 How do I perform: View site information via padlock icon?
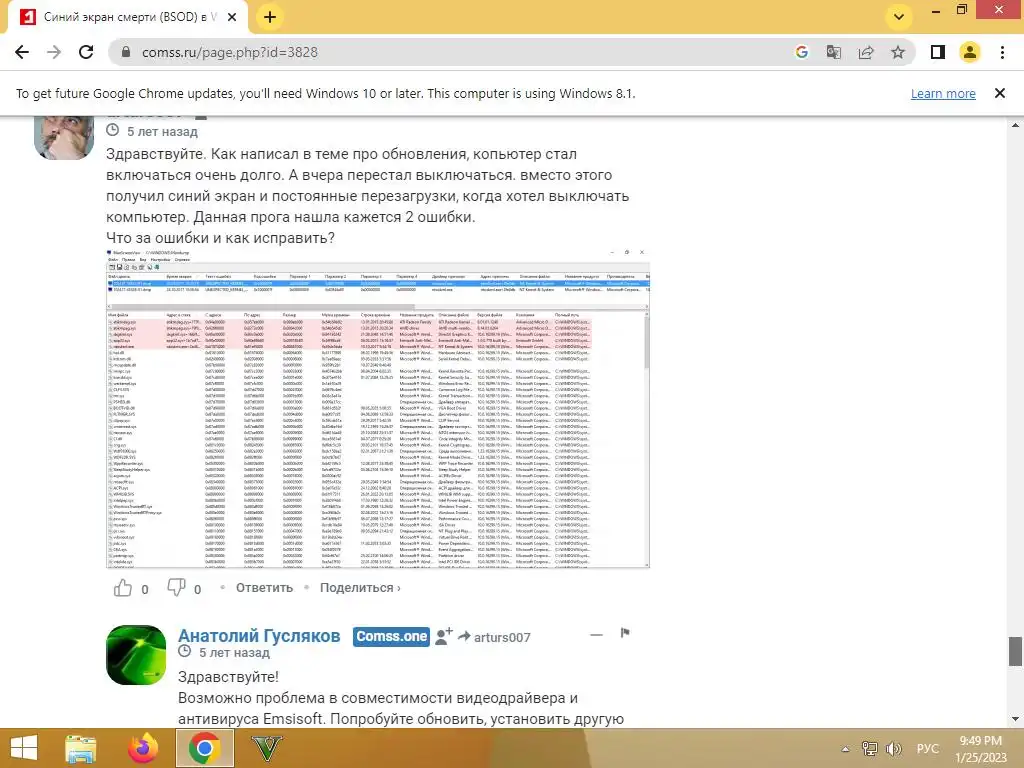126,52
